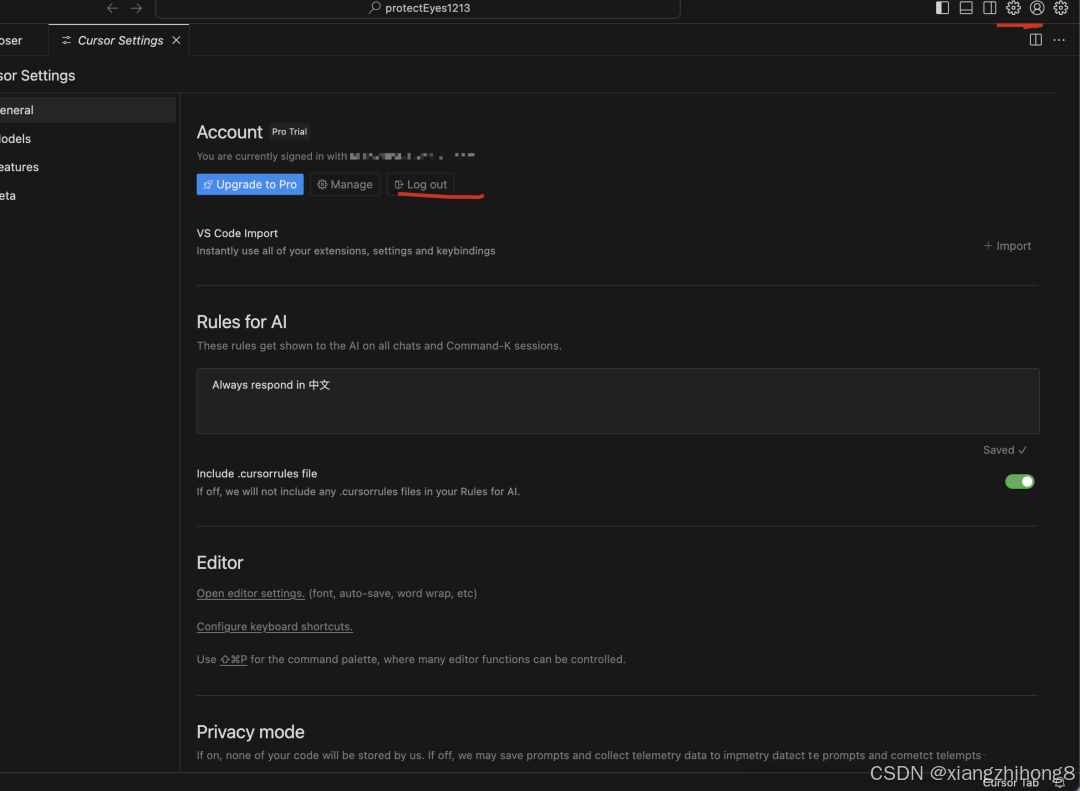Open the more actions ellipsis menu
The image size is (1080, 791).
tap(1059, 40)
